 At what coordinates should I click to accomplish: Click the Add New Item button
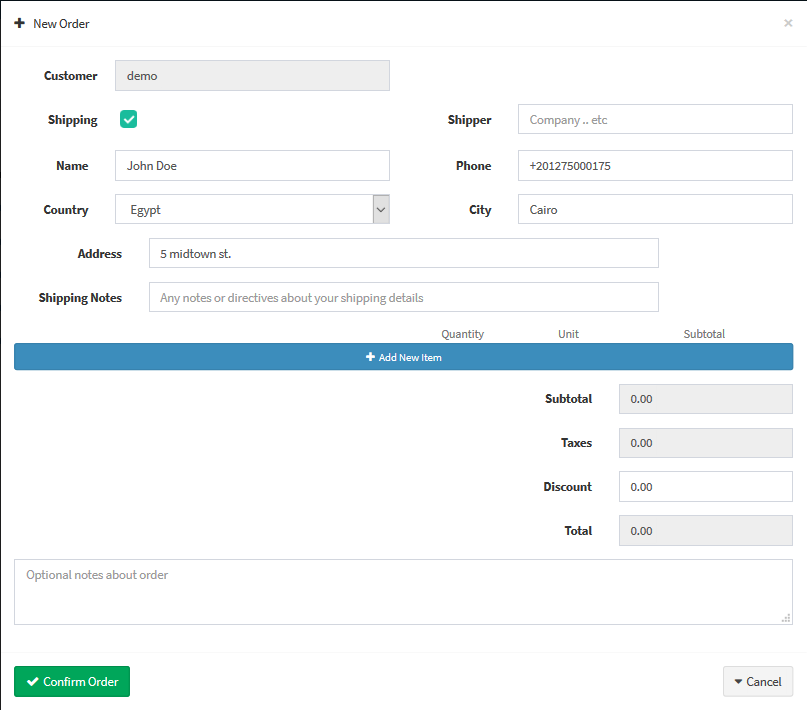tap(404, 357)
